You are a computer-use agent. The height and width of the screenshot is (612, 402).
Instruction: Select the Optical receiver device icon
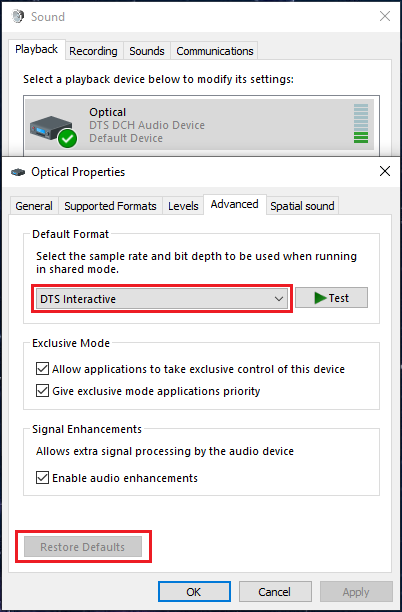pos(51,128)
